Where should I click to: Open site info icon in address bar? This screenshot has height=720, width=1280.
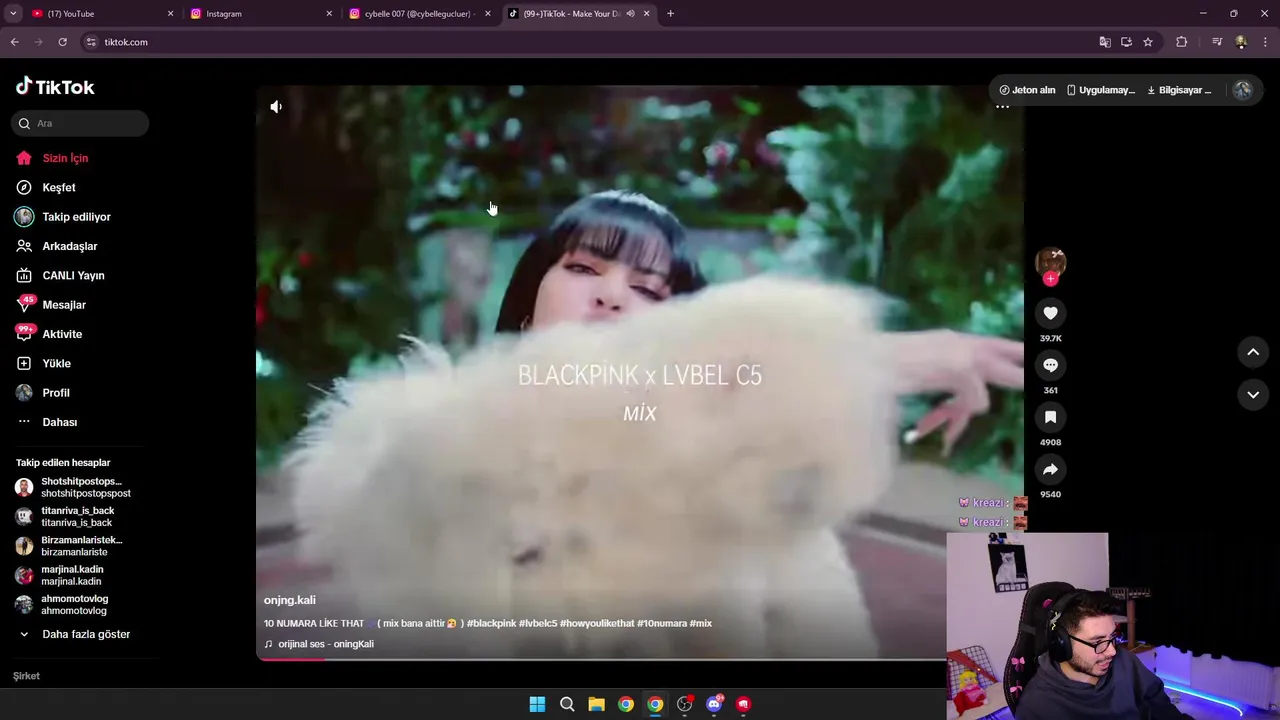click(x=91, y=42)
